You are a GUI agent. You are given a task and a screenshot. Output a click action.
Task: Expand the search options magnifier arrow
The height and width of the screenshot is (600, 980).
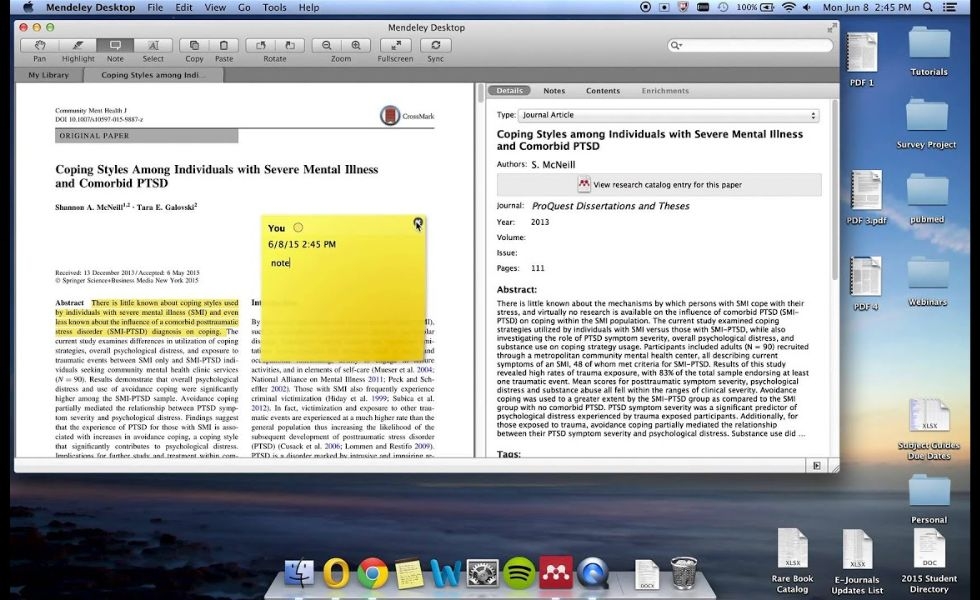pos(676,45)
